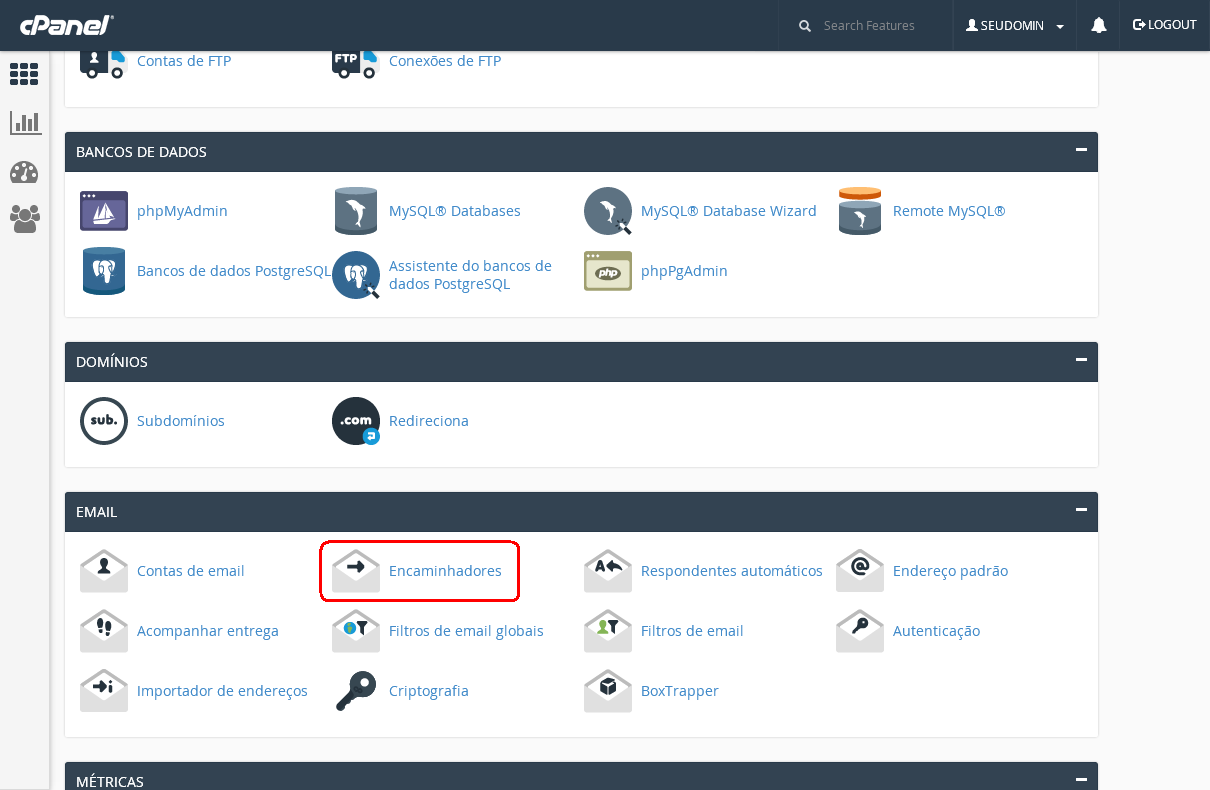
Task: Open the phpMyAdmin icon
Action: [x=104, y=211]
